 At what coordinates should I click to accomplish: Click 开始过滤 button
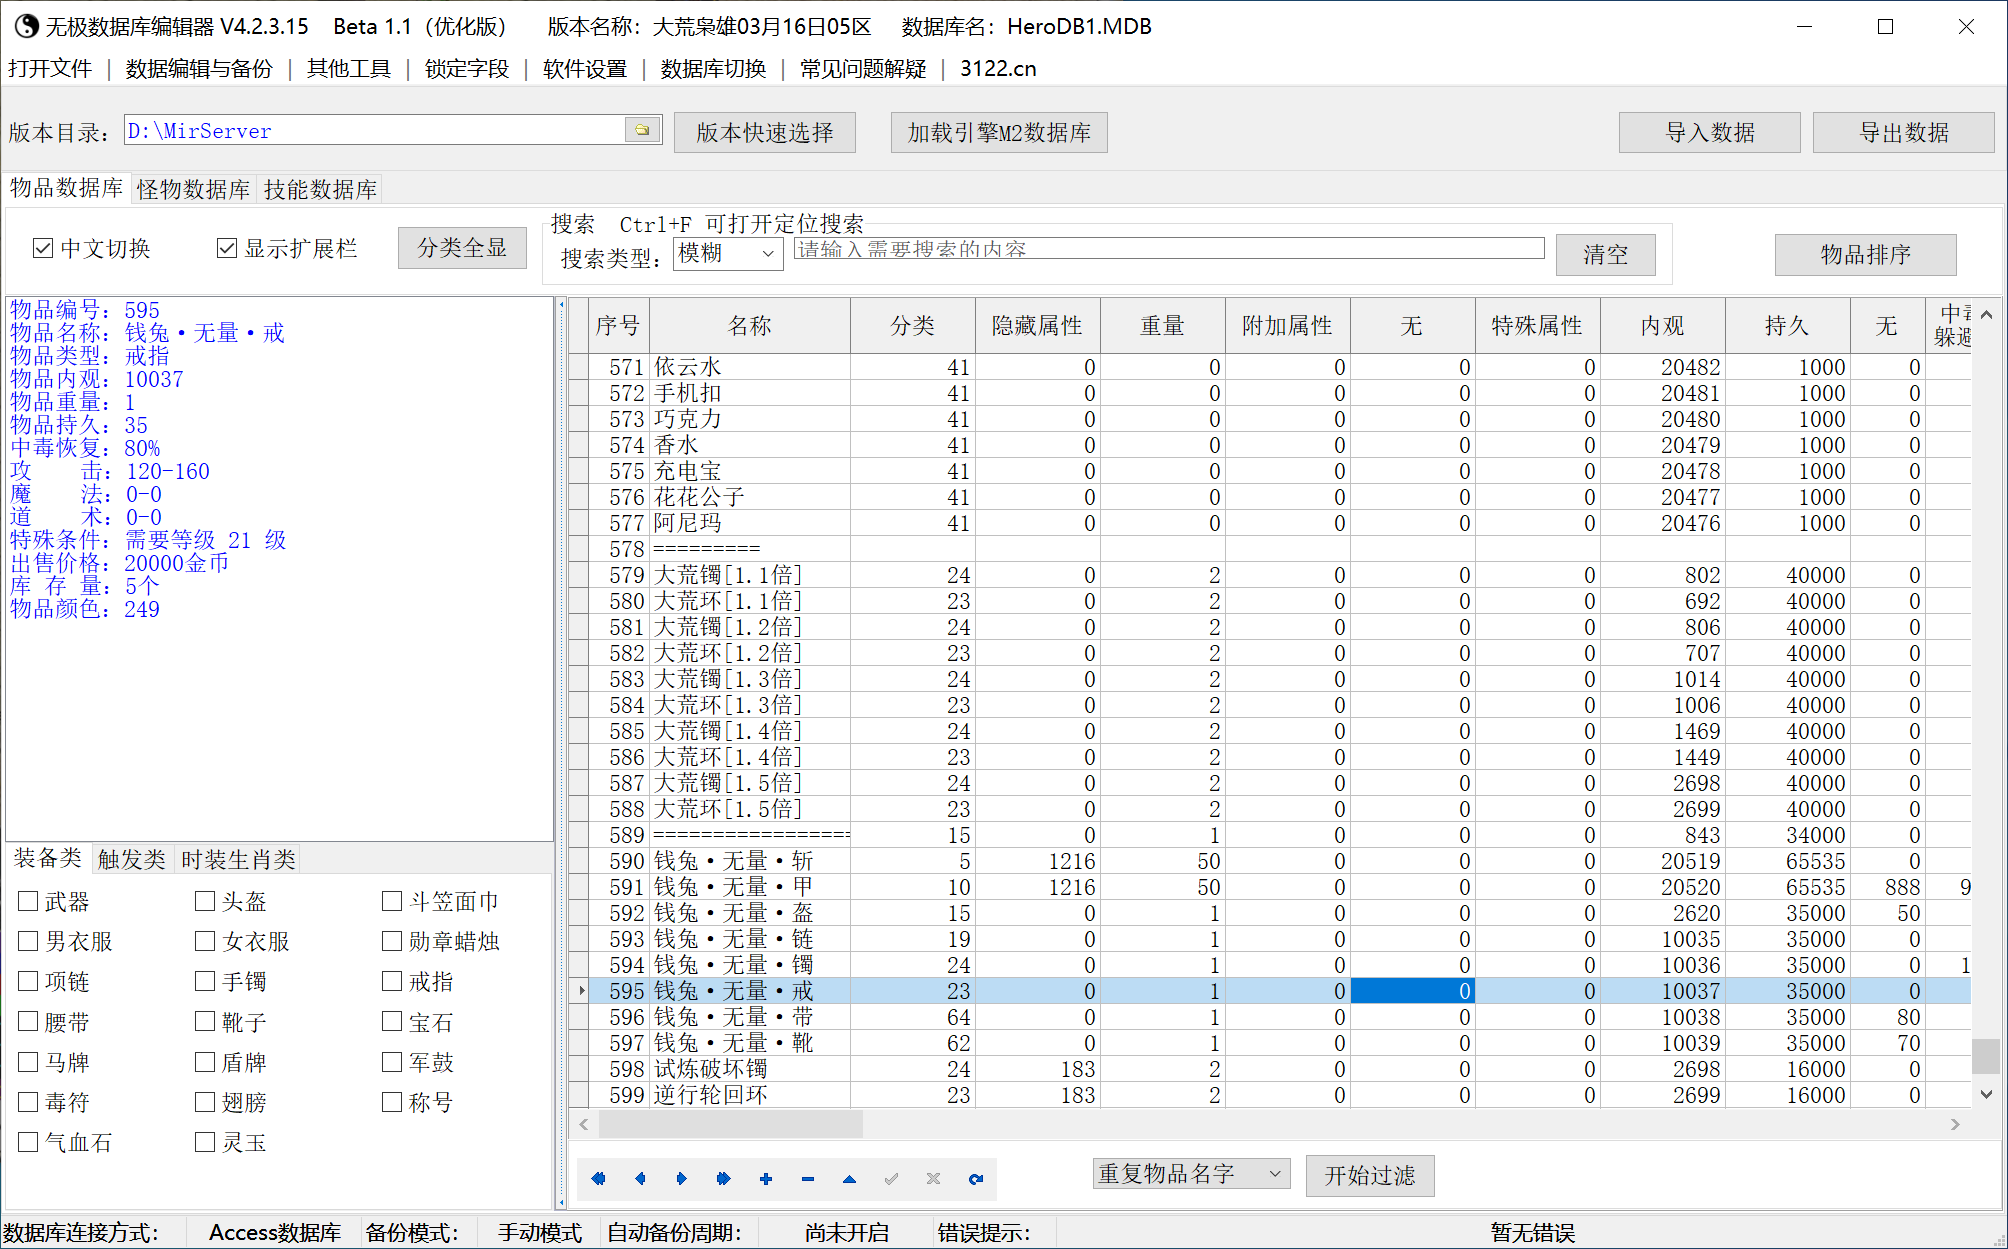1370,1175
